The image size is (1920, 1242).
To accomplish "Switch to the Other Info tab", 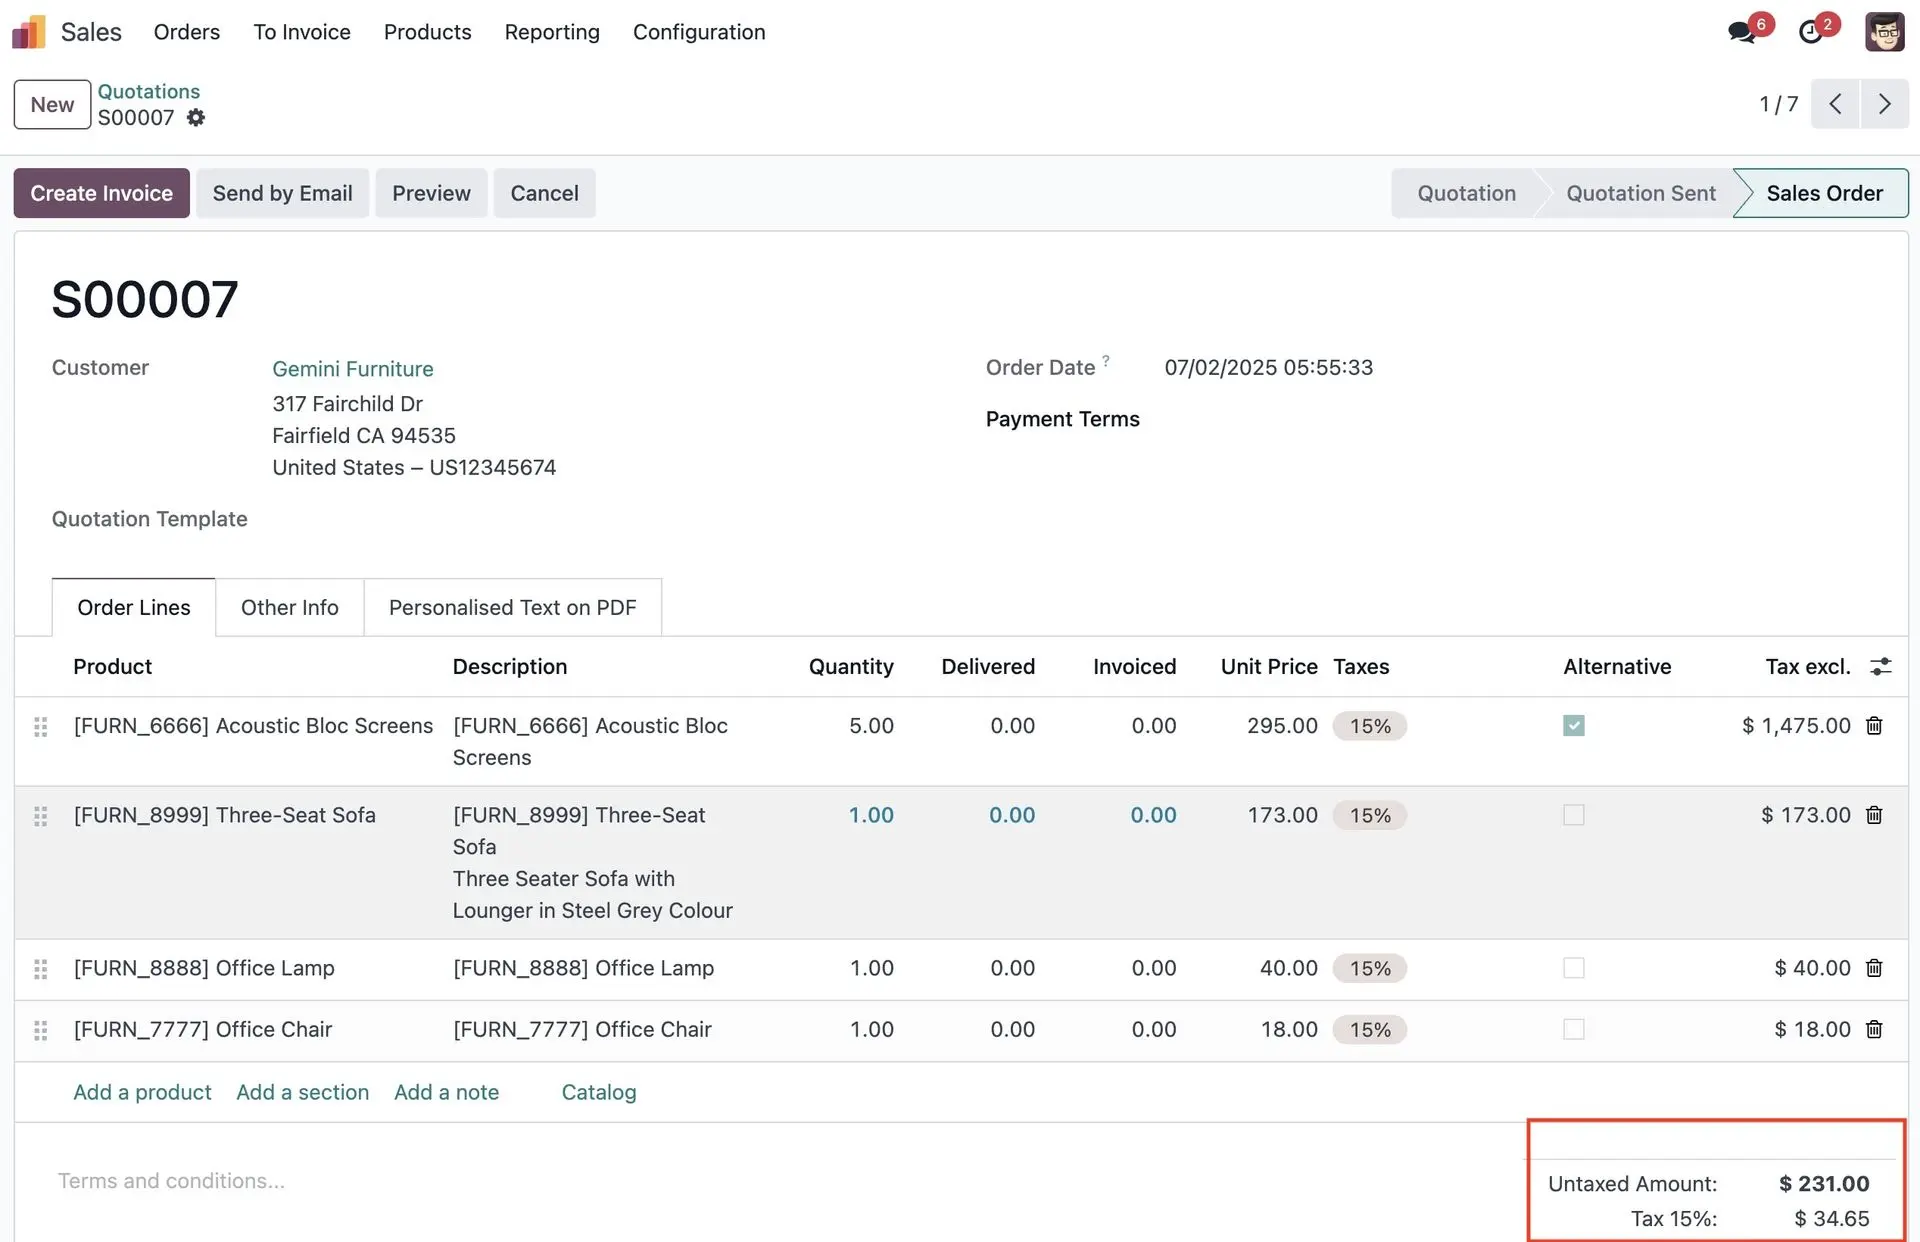I will click(x=289, y=608).
